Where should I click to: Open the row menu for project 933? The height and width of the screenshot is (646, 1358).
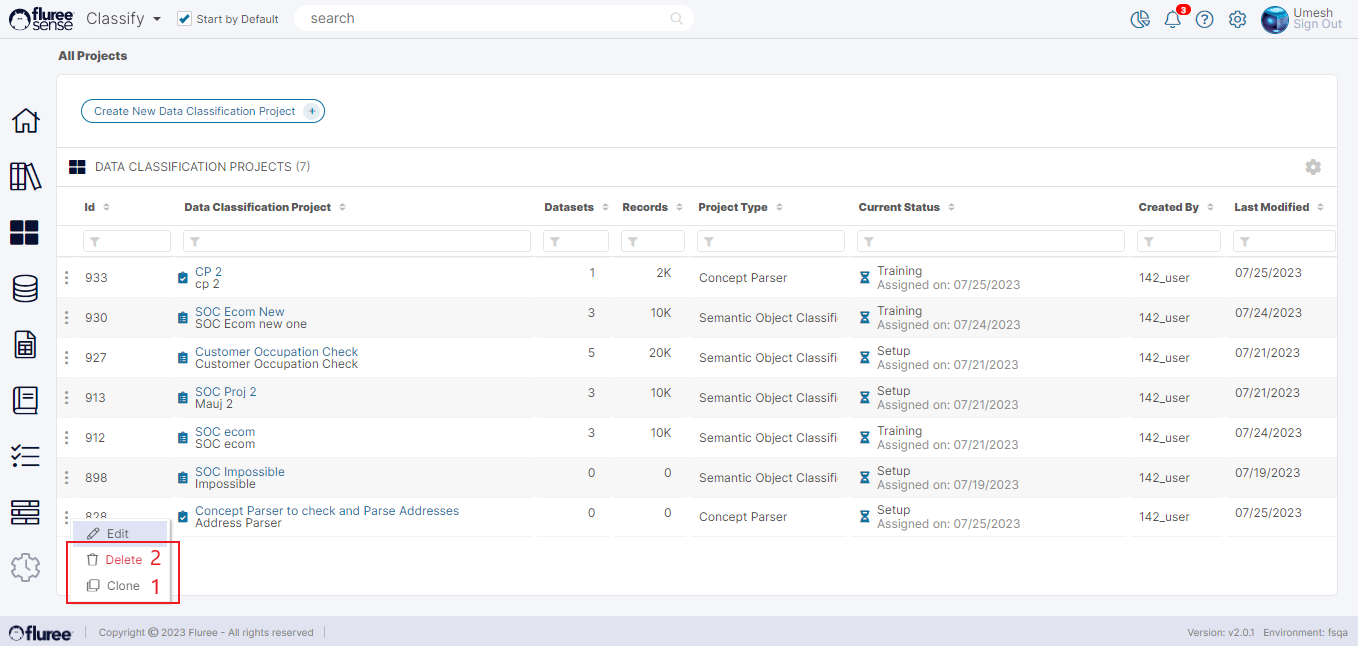[x=67, y=278]
